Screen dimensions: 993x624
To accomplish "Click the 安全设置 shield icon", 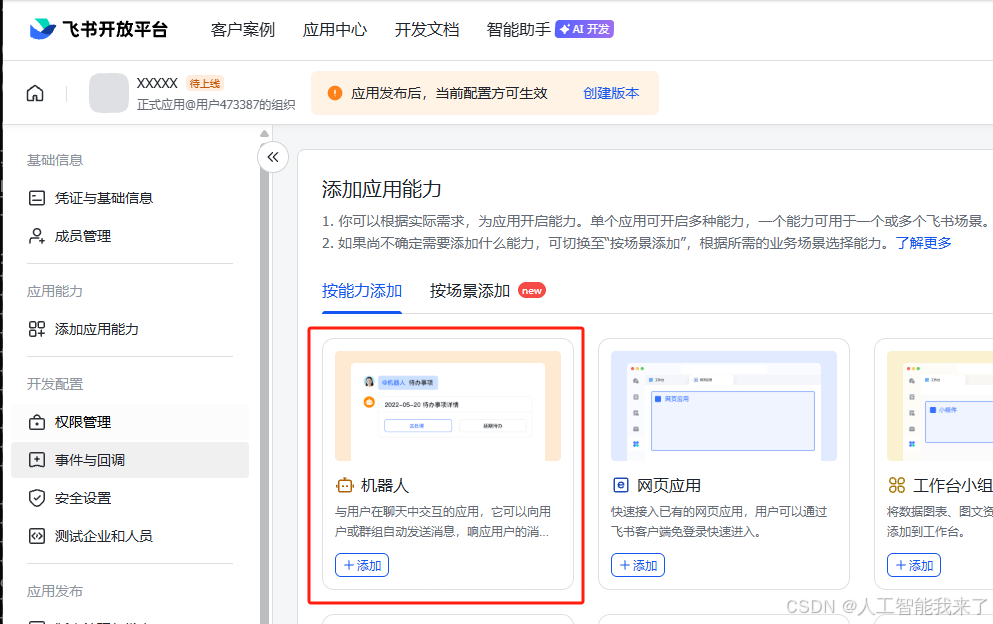I will [37, 498].
